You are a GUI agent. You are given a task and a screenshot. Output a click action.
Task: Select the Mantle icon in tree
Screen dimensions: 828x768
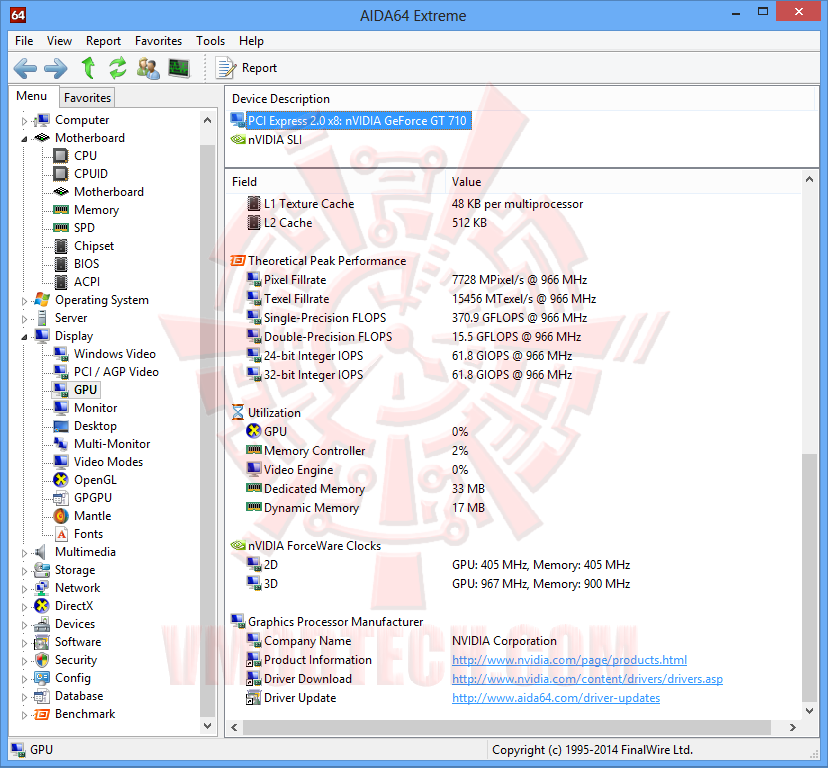(x=61, y=516)
